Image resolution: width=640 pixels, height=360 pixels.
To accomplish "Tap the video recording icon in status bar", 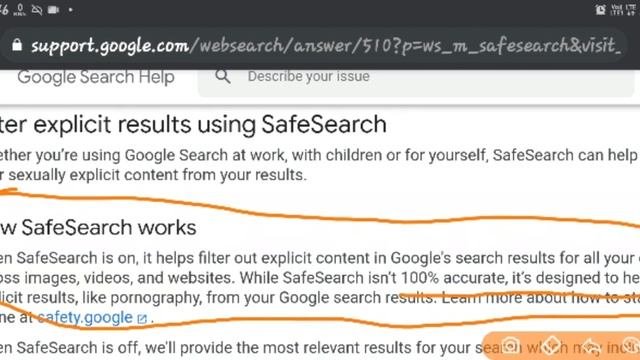I will coord(53,10).
